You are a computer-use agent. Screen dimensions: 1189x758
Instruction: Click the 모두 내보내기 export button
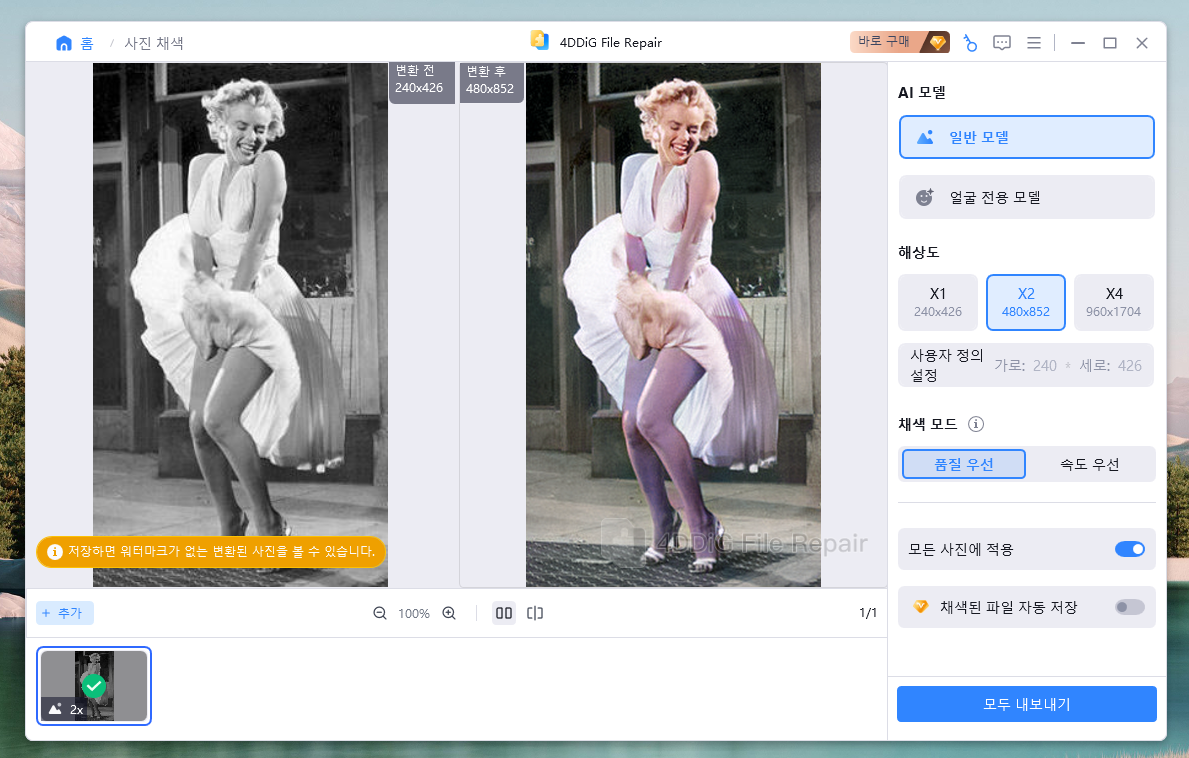click(x=1027, y=704)
